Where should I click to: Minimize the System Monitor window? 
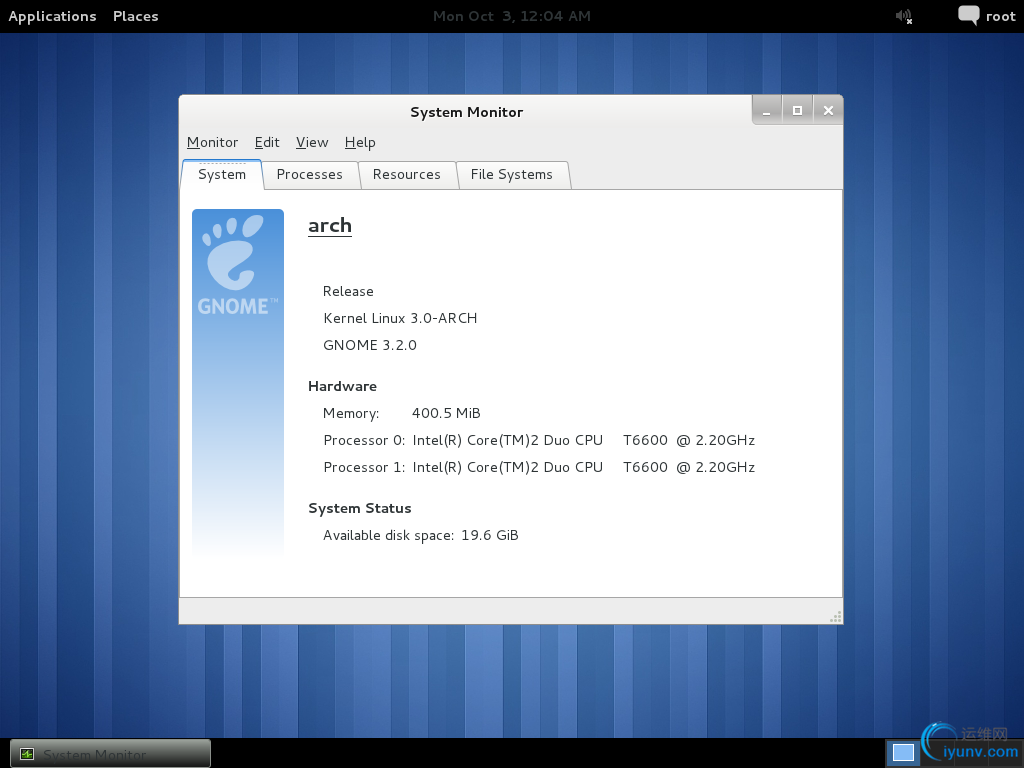tap(767, 110)
